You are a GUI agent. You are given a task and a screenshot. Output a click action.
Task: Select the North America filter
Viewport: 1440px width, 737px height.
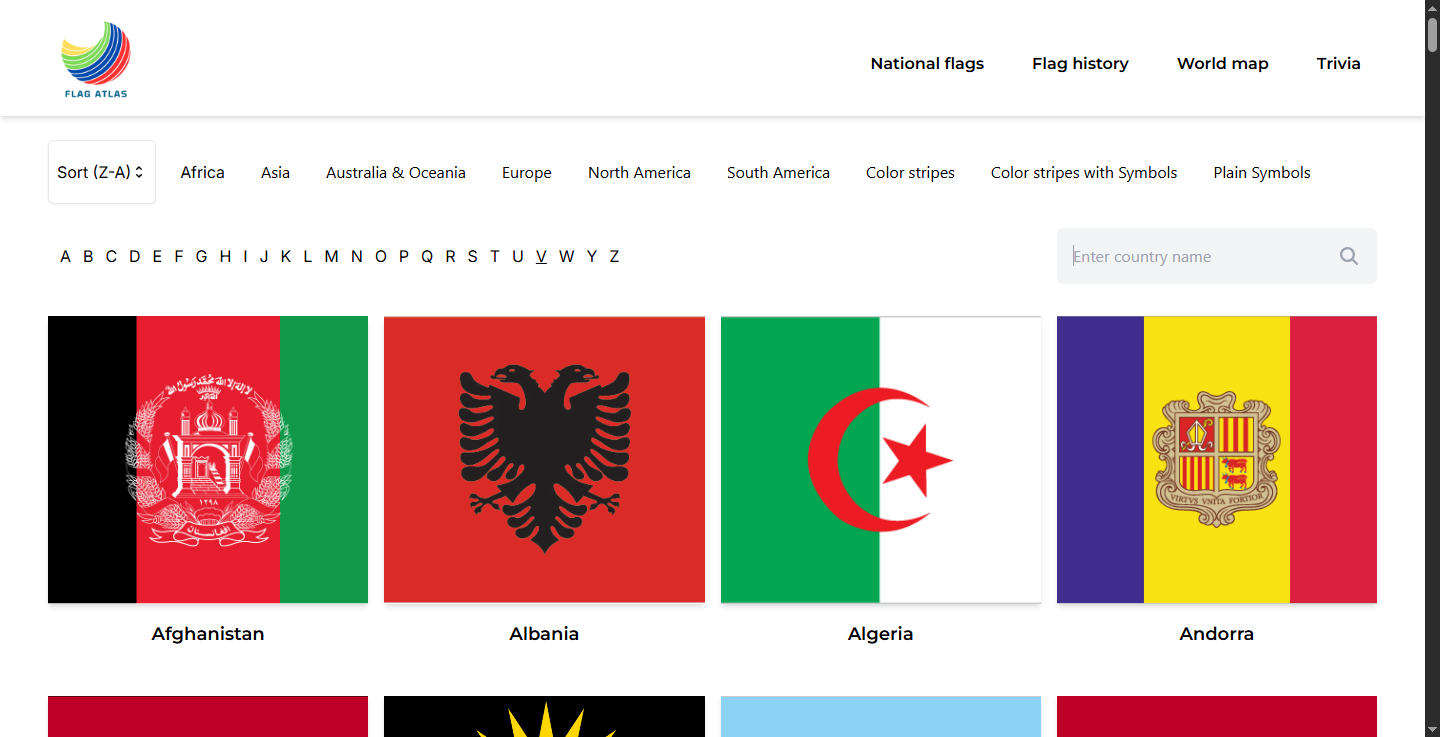click(x=639, y=172)
